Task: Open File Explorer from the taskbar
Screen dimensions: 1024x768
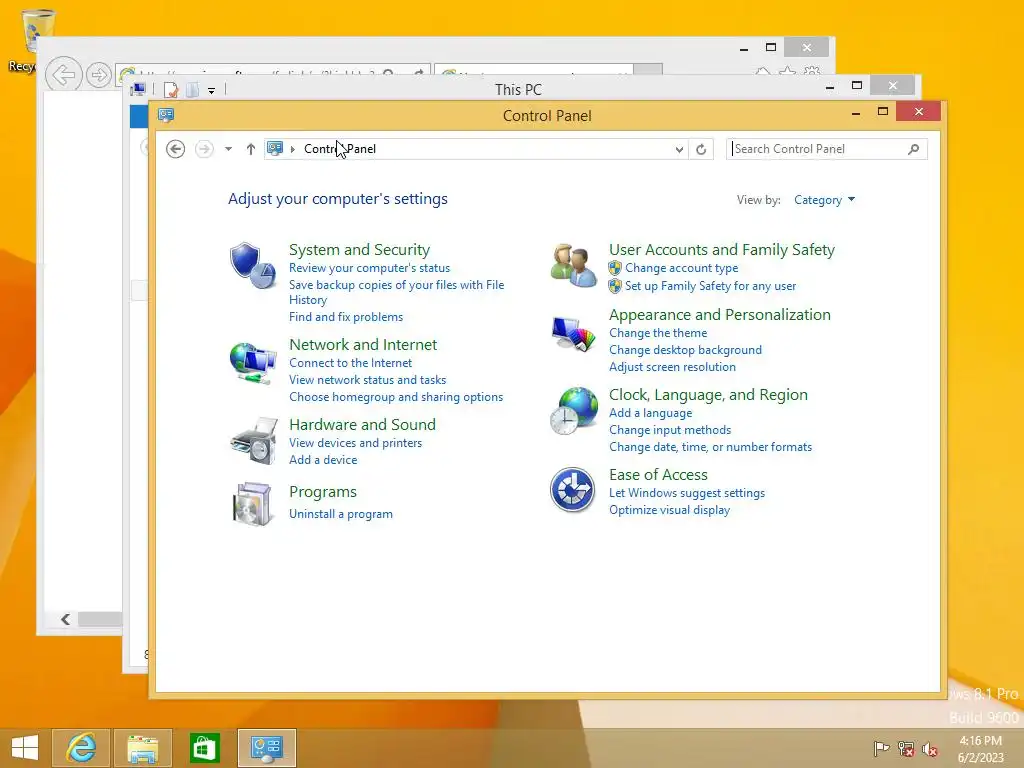Action: coord(143,748)
